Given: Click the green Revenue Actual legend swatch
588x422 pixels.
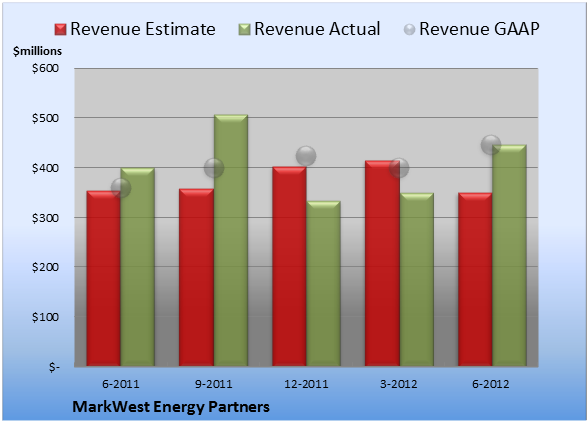Looking at the screenshot, I should pyautogui.click(x=244, y=29).
